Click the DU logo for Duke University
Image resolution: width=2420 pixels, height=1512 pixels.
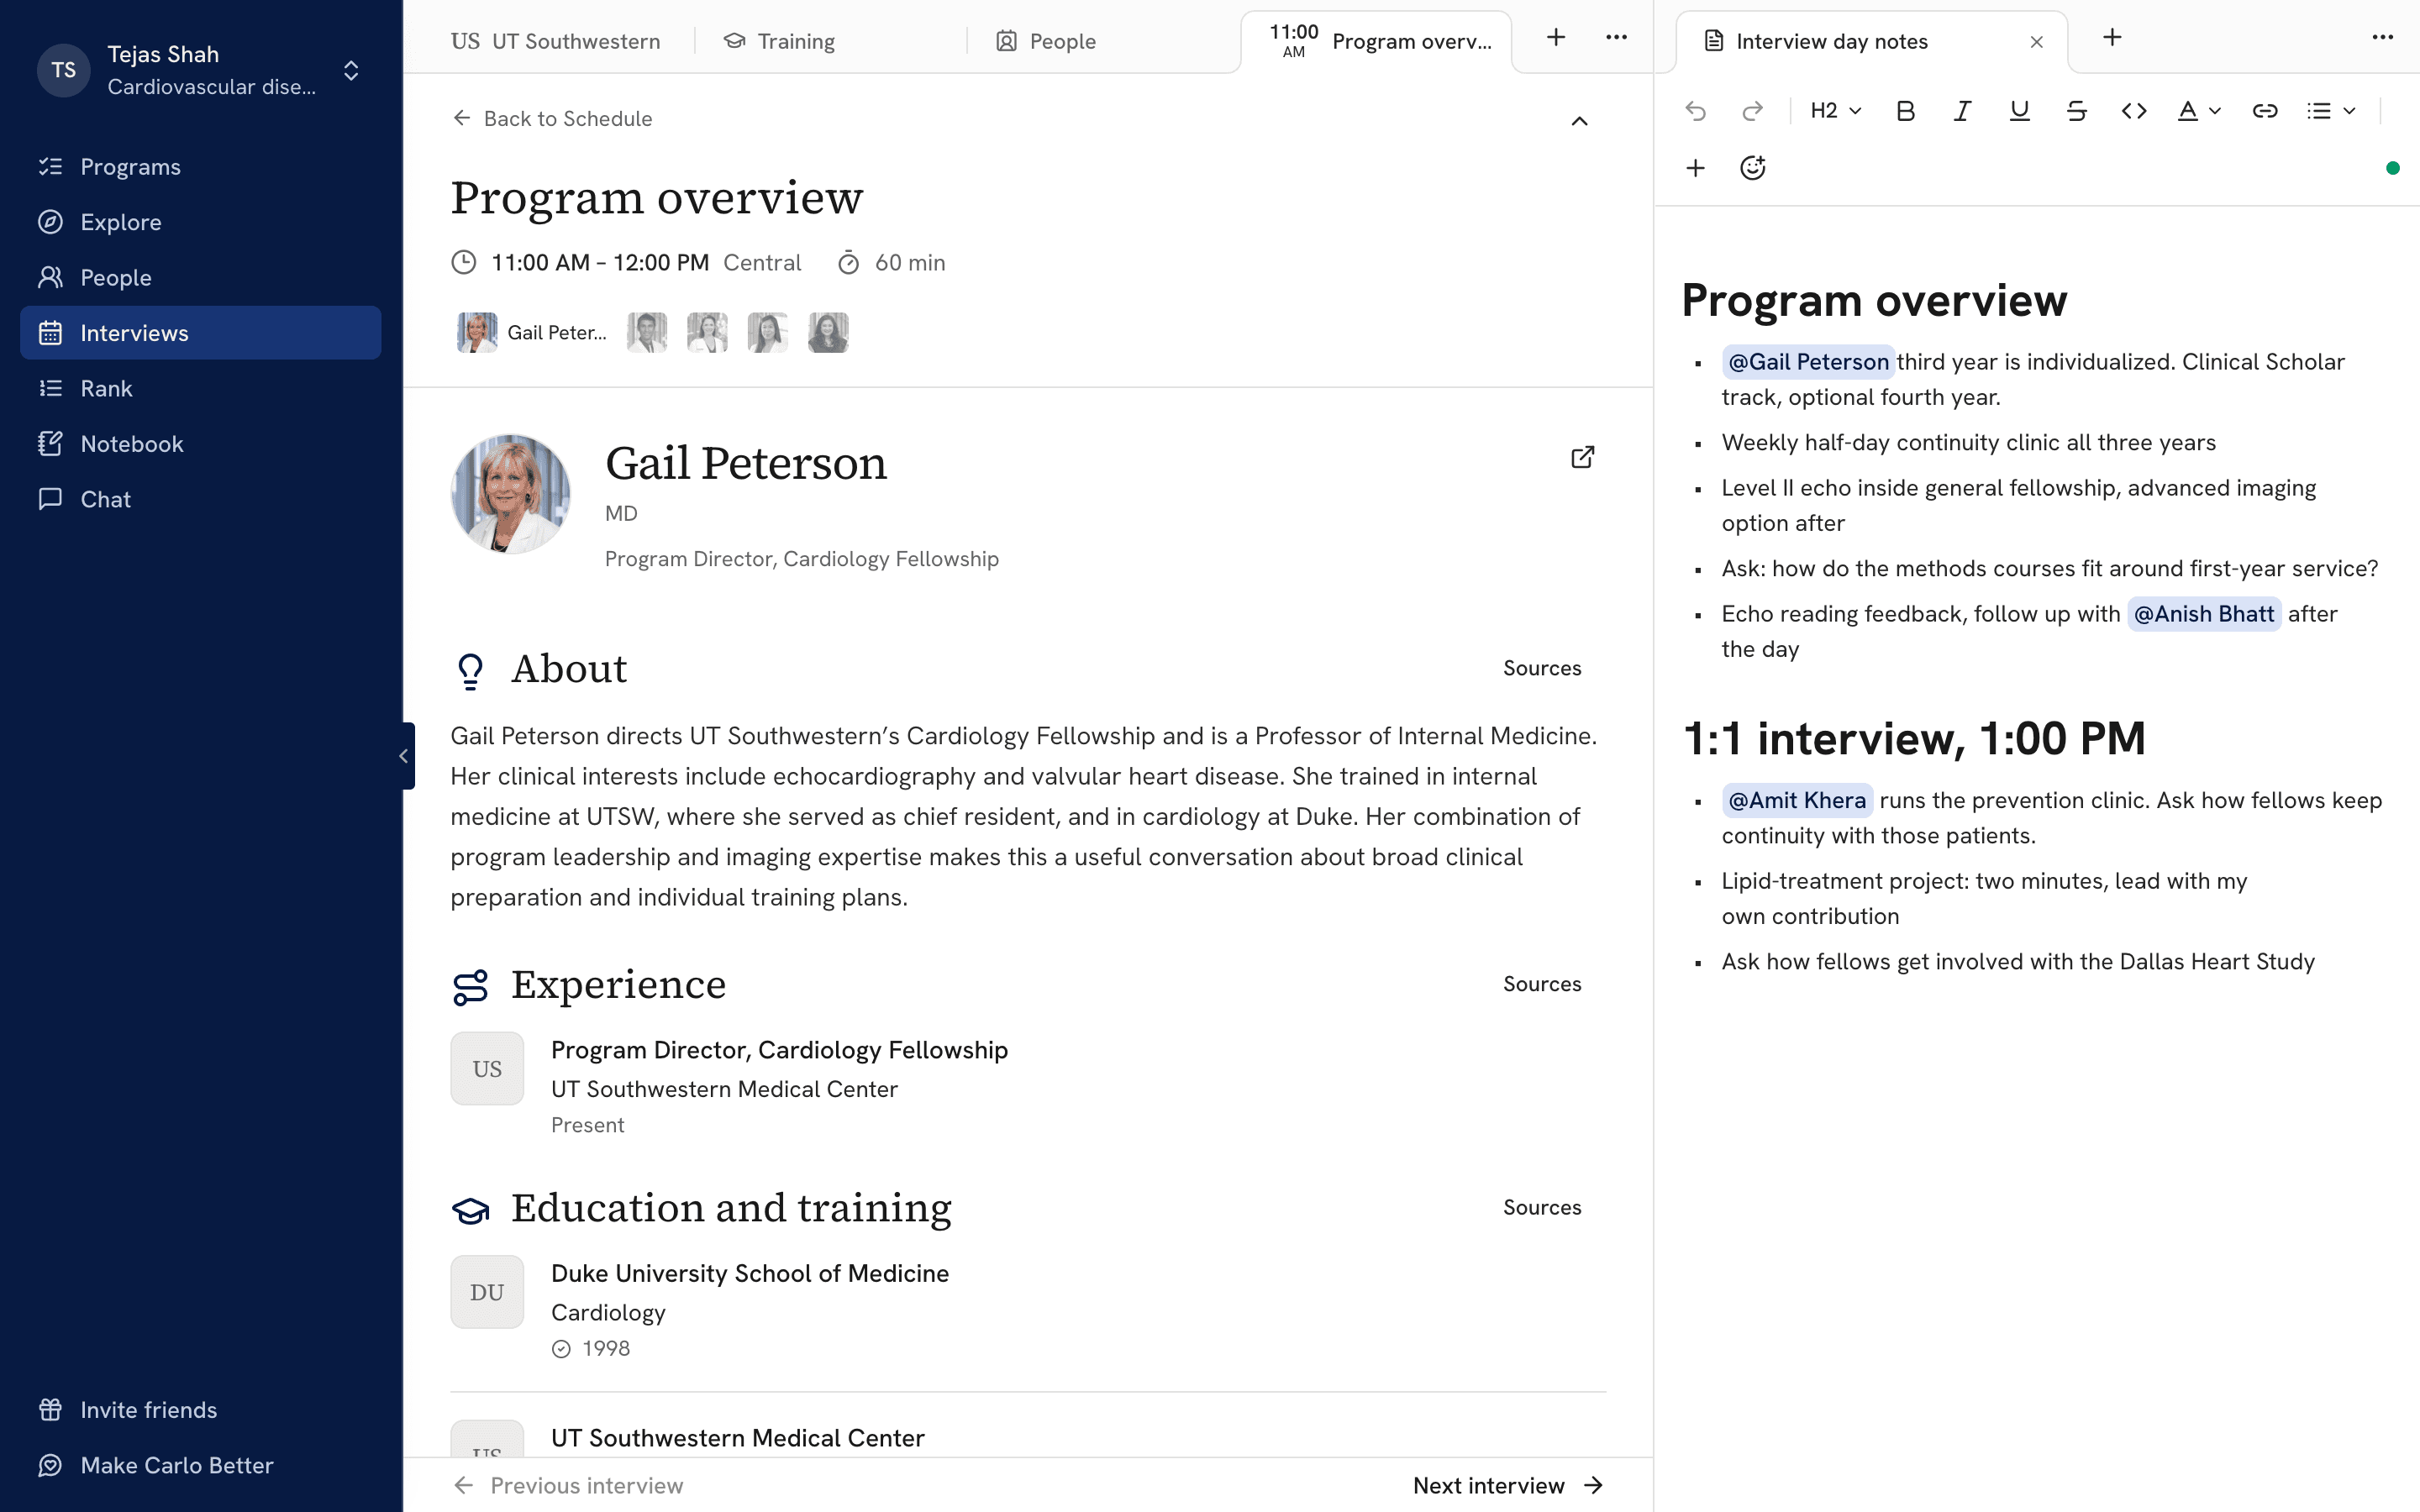click(x=487, y=1292)
